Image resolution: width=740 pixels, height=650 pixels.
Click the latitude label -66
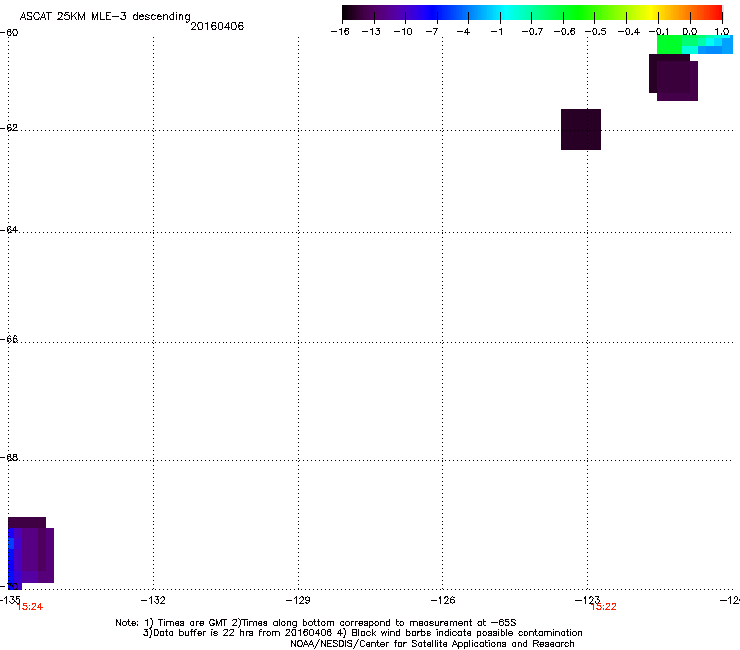pos(9,340)
